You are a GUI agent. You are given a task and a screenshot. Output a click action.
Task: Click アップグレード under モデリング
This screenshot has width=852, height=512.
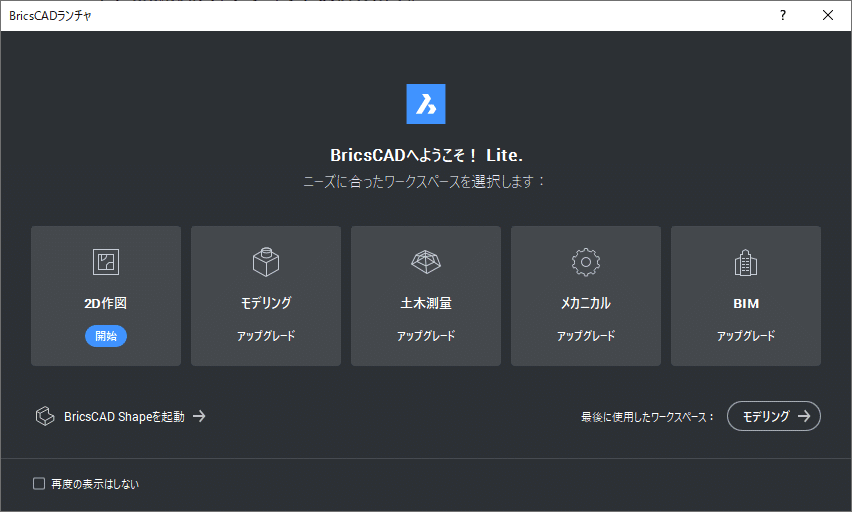click(x=266, y=336)
